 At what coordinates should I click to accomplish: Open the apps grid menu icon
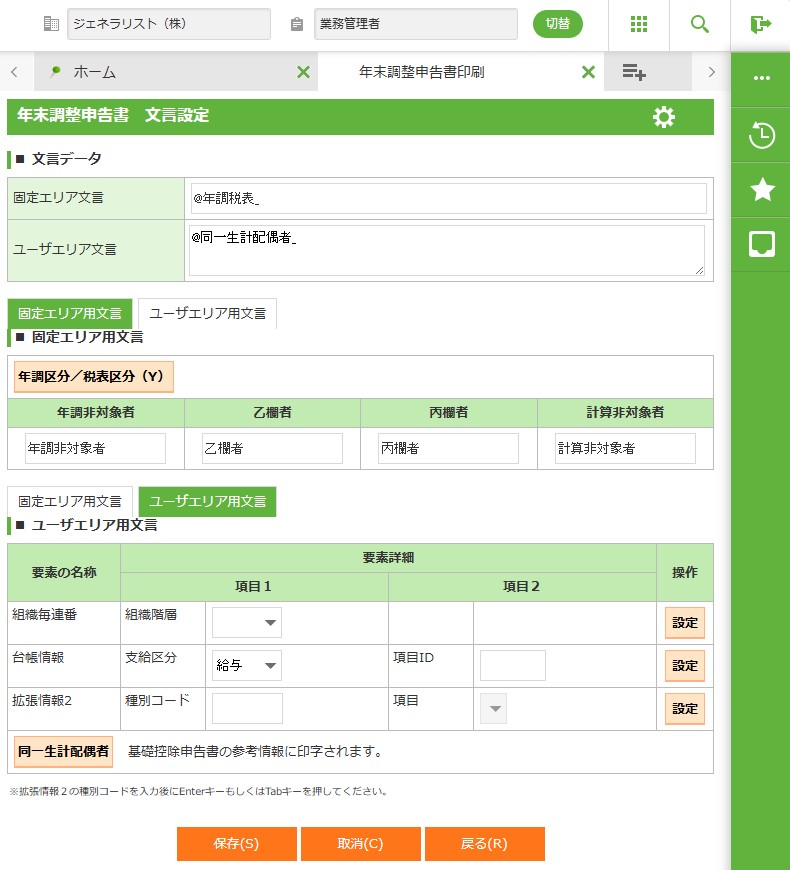tap(639, 24)
